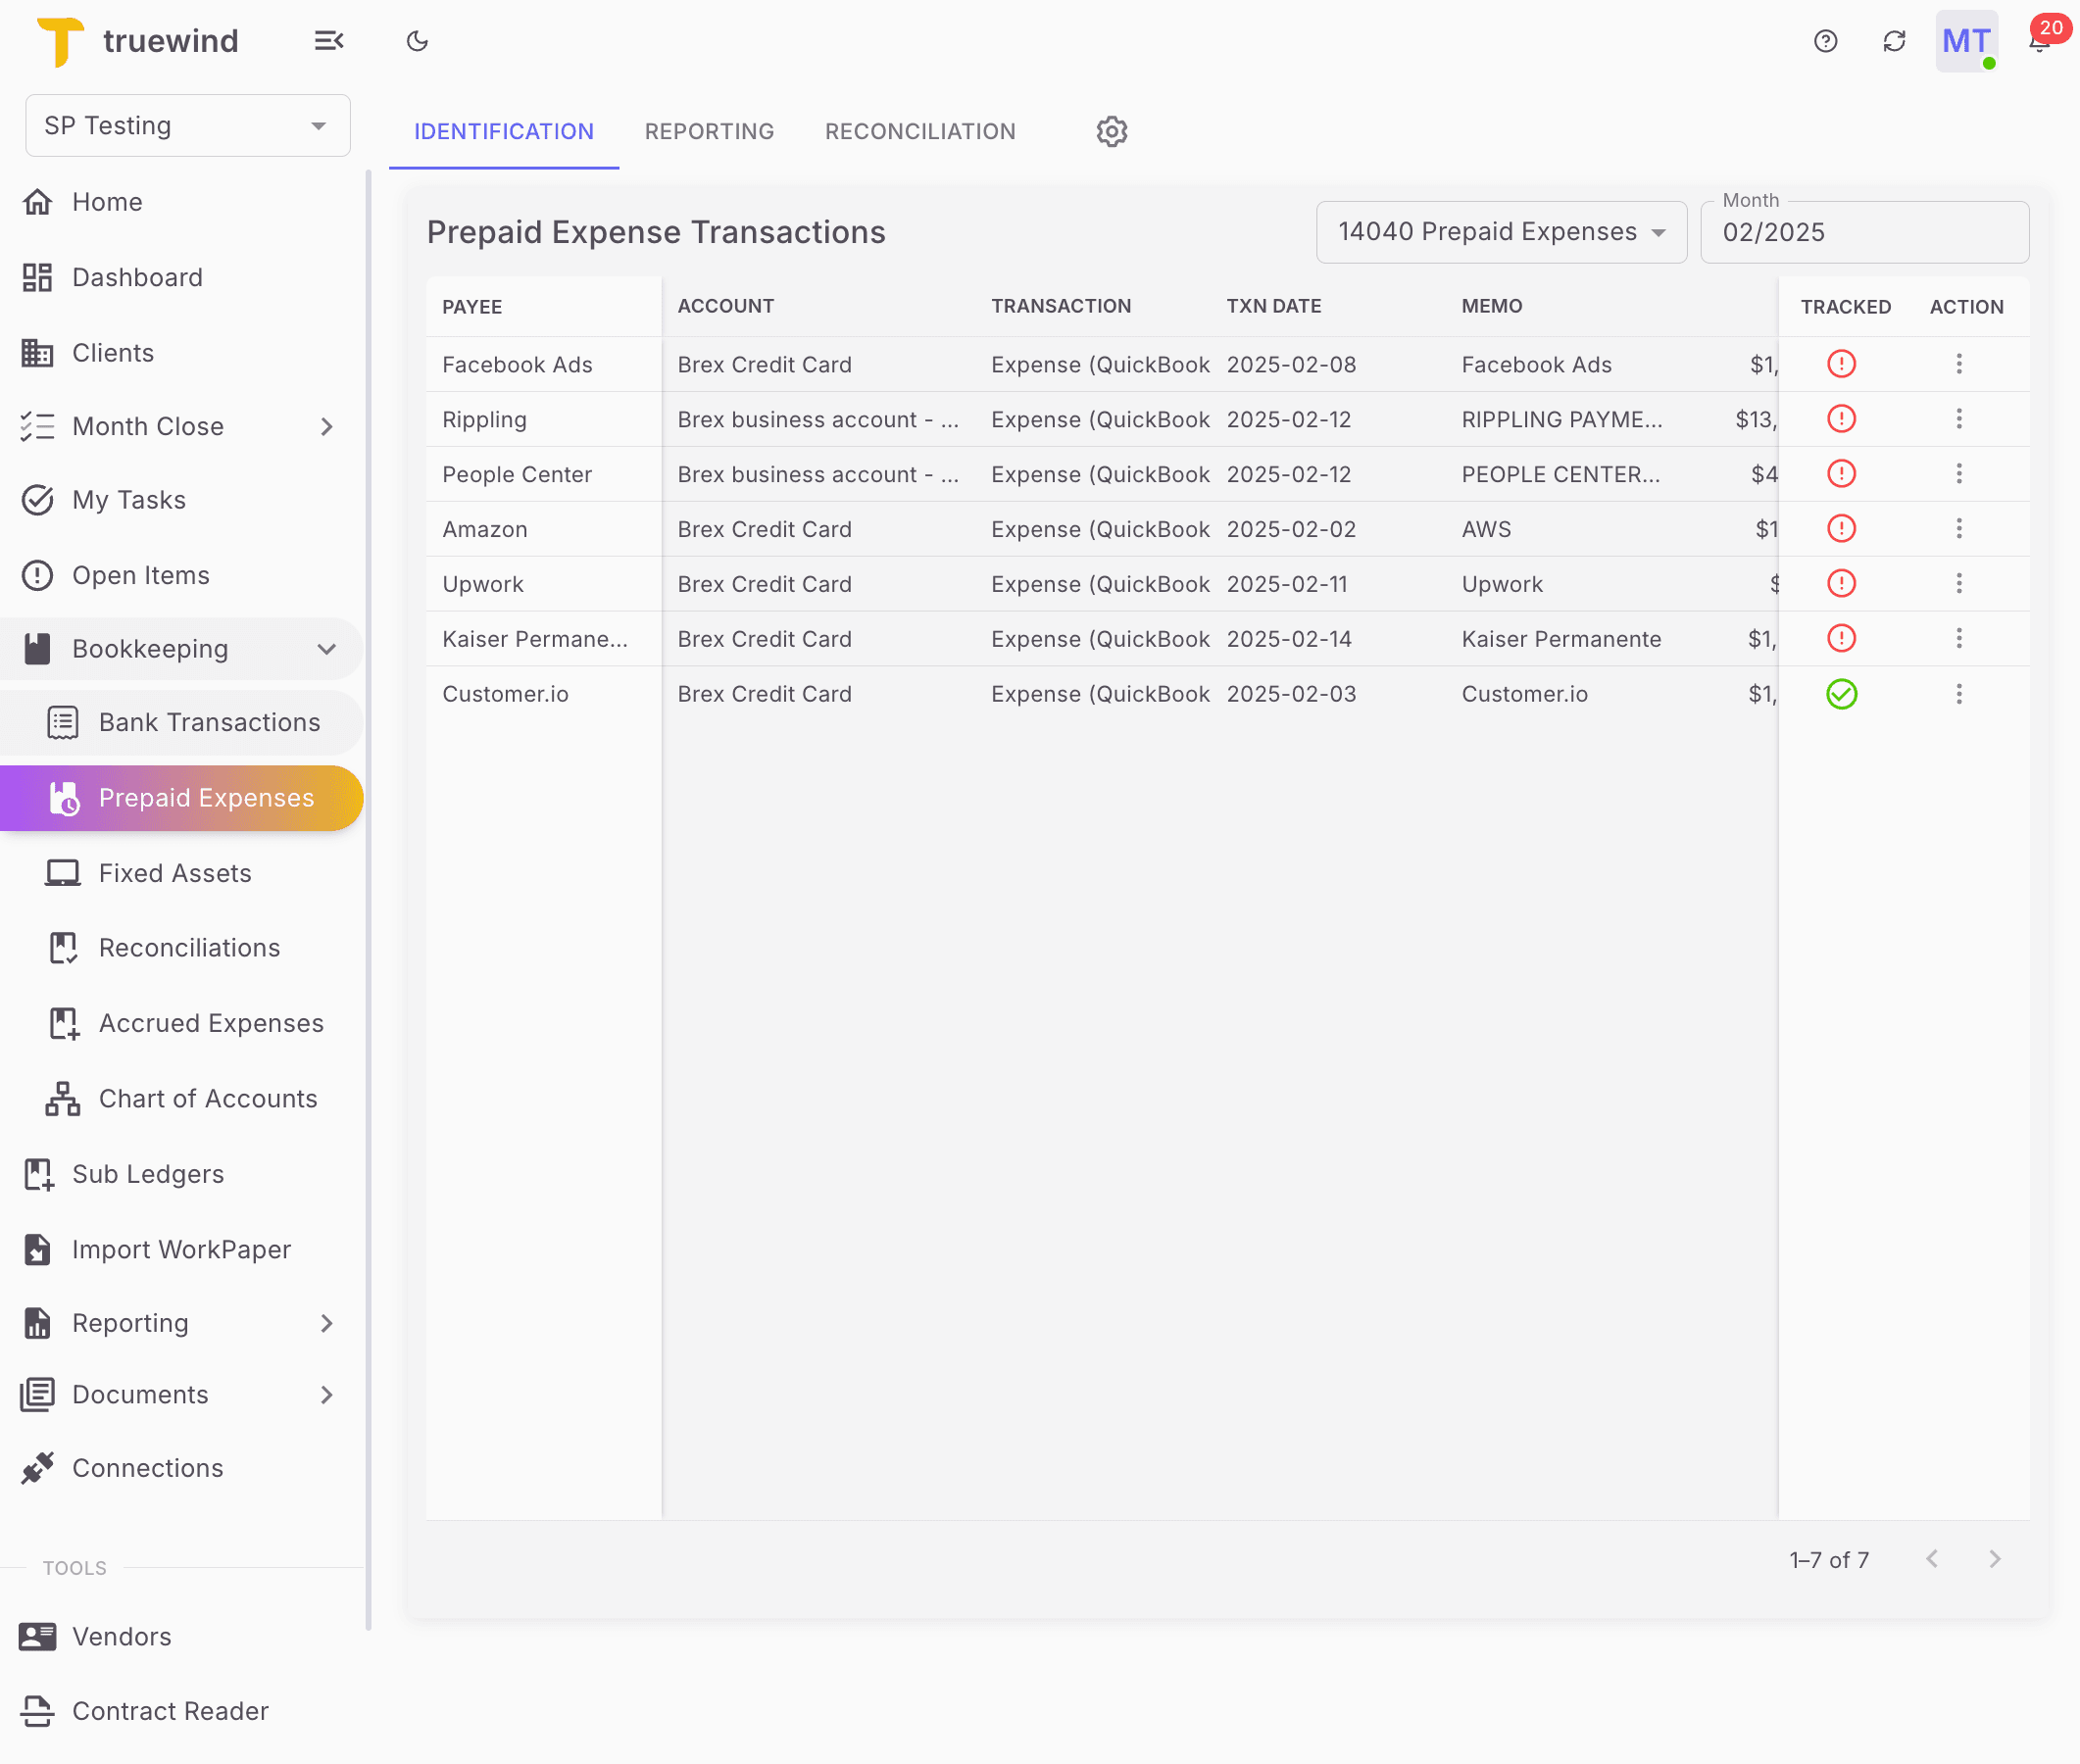Open Chart of Accounts
This screenshot has height=1764, width=2080.
[207, 1098]
